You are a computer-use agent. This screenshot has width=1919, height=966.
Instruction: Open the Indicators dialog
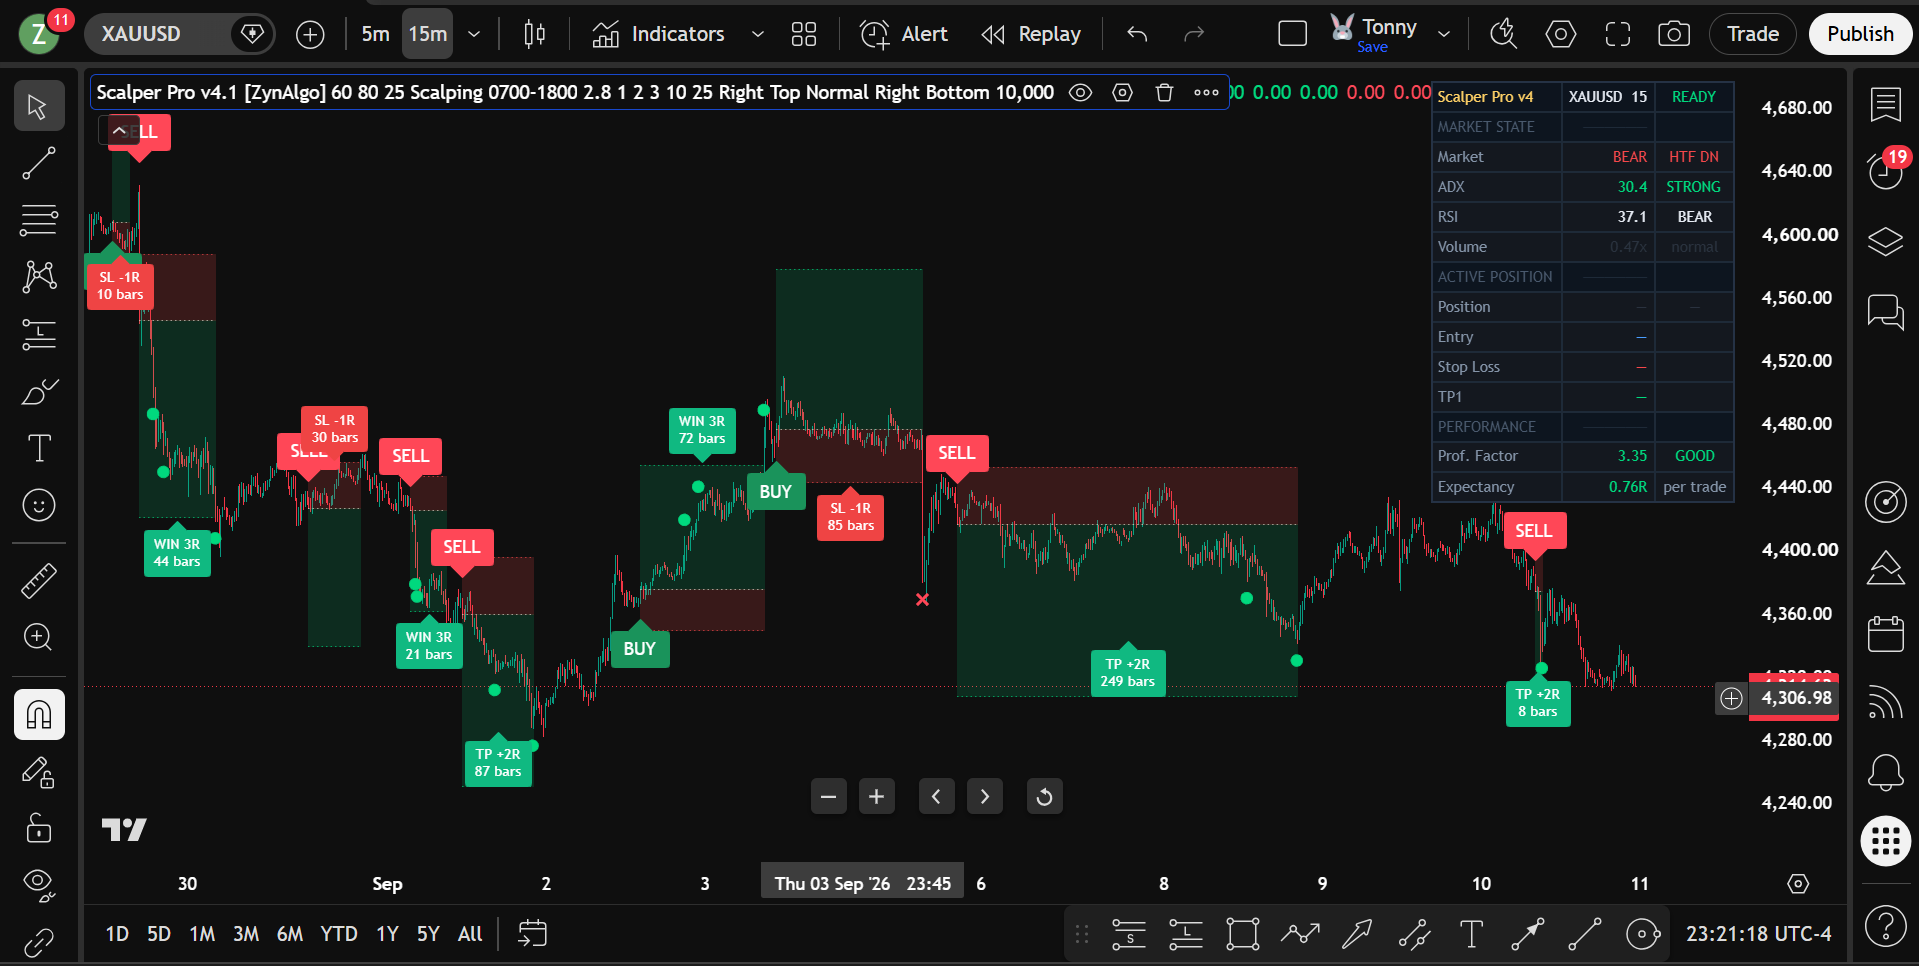[658, 34]
